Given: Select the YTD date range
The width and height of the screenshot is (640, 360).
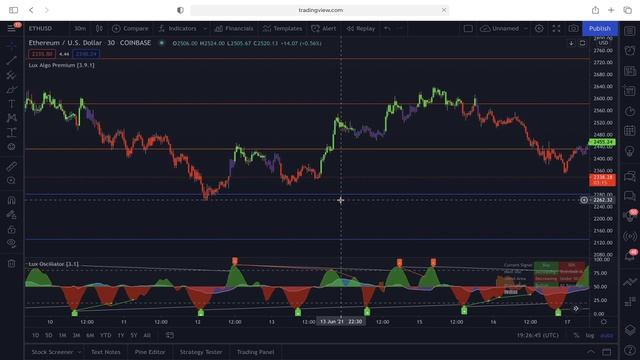Looking at the screenshot, I should pyautogui.click(x=105, y=335).
